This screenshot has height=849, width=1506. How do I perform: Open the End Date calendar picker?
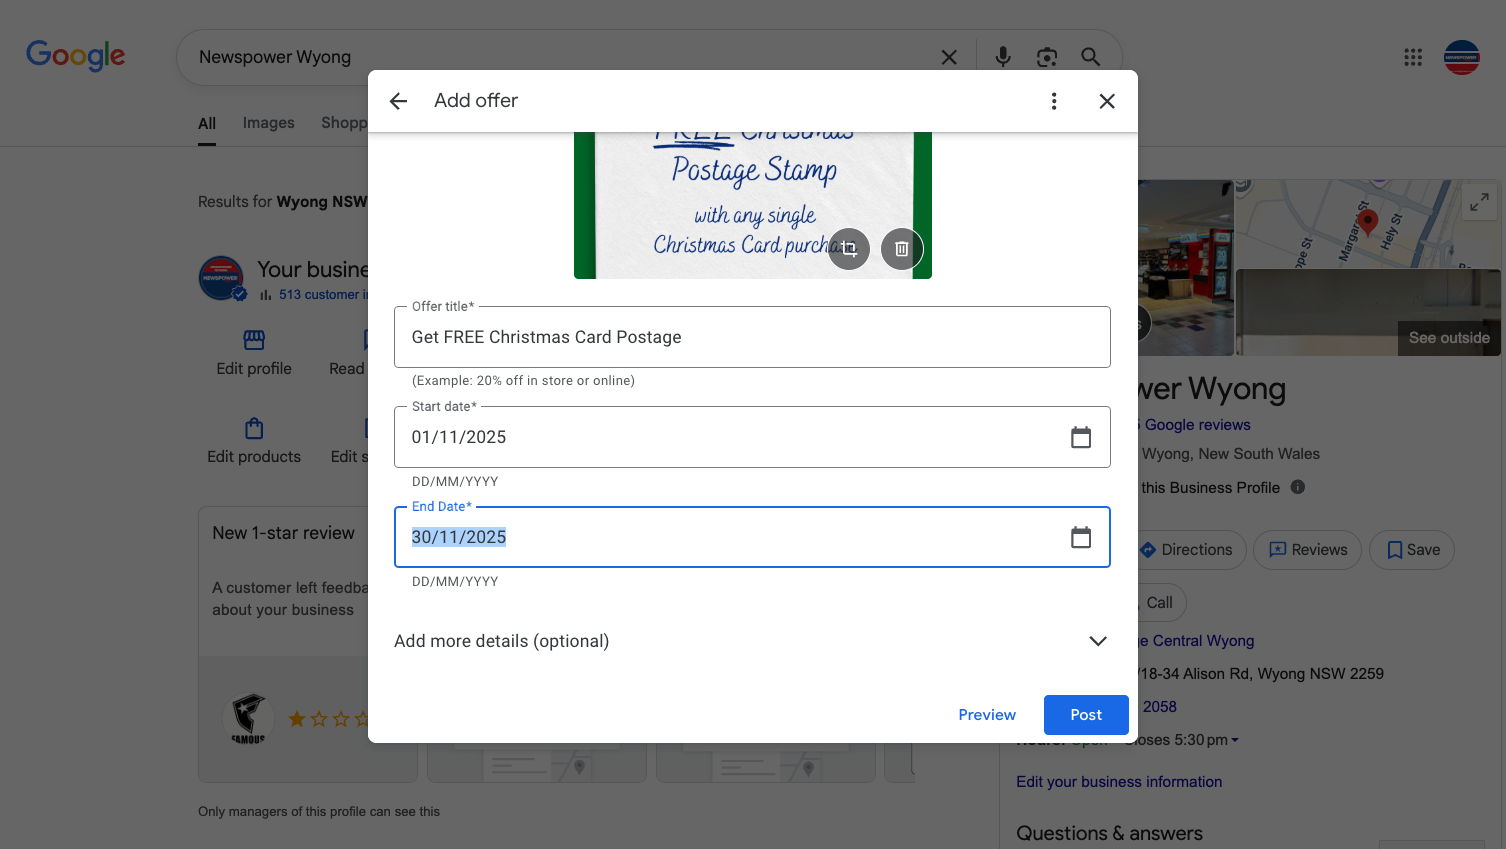(1081, 537)
